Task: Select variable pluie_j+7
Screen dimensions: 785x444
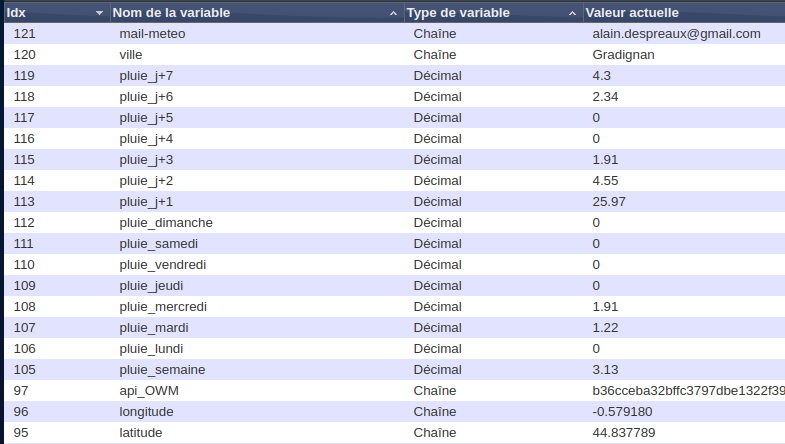Action: point(146,75)
